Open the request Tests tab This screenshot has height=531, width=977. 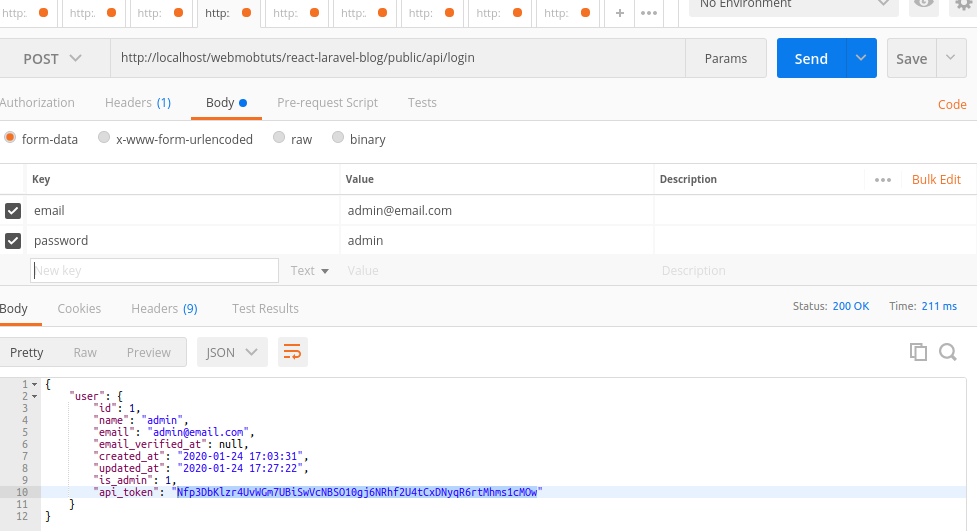coord(422,103)
